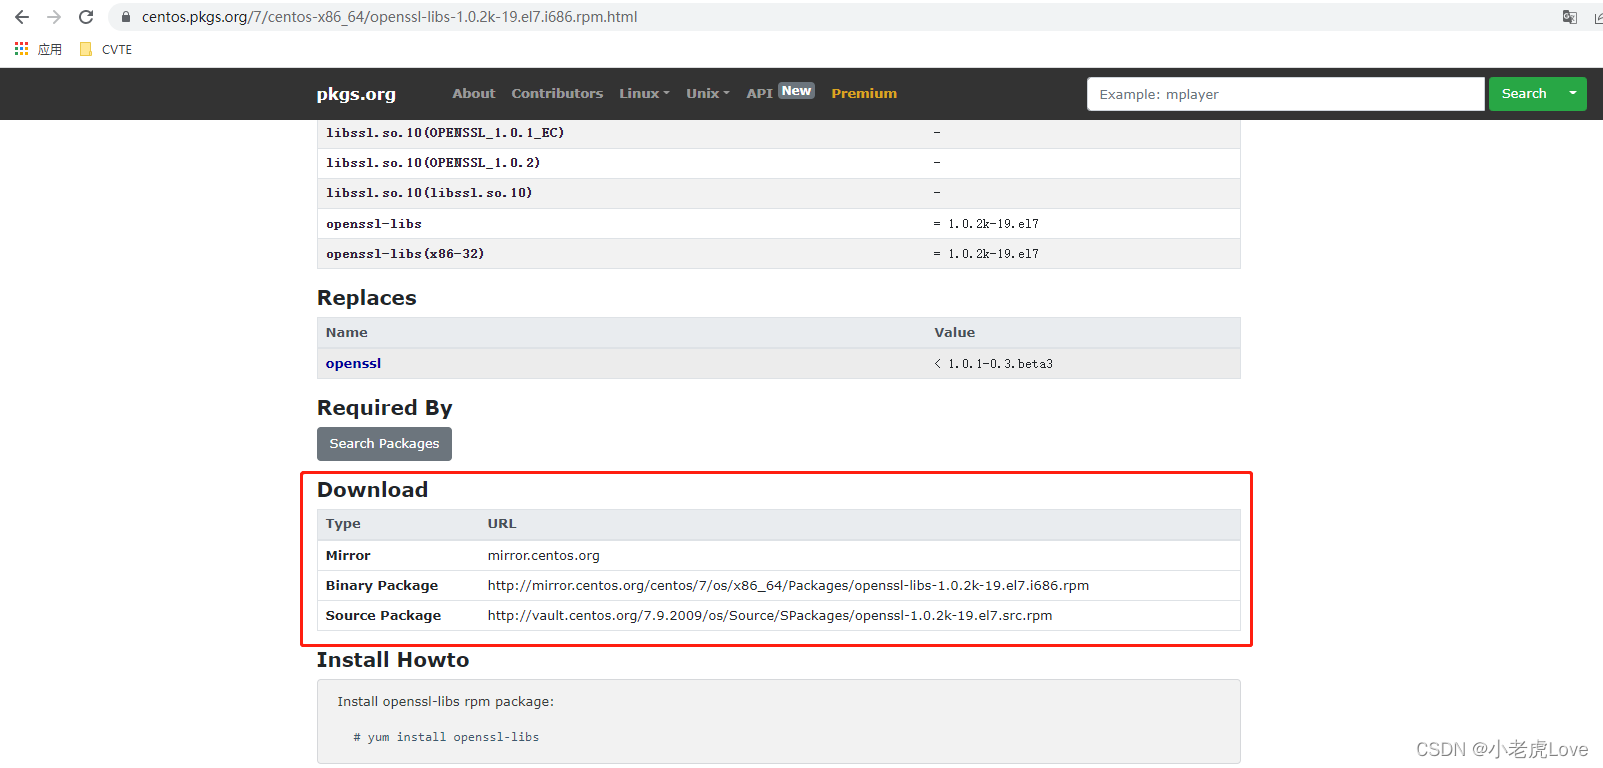
Task: Click the Source Package row label
Action: 383,616
